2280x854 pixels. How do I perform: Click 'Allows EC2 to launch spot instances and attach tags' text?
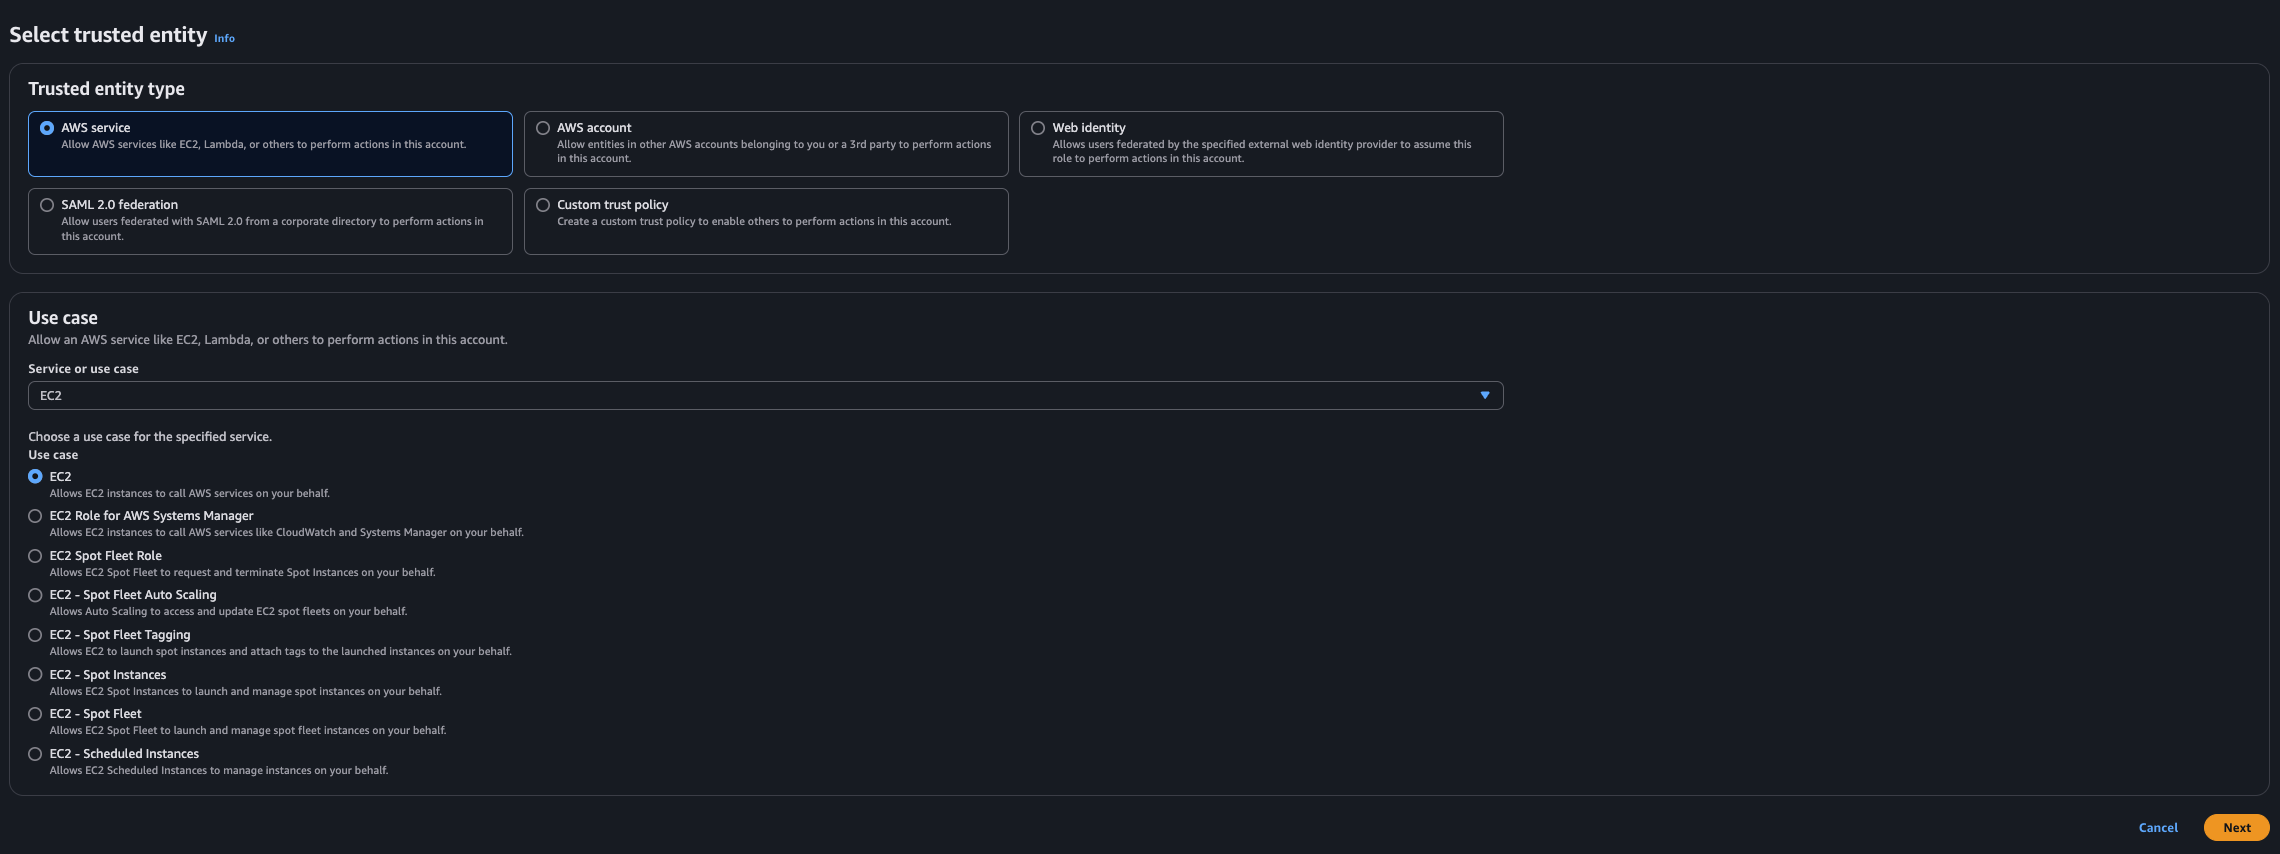coord(281,652)
